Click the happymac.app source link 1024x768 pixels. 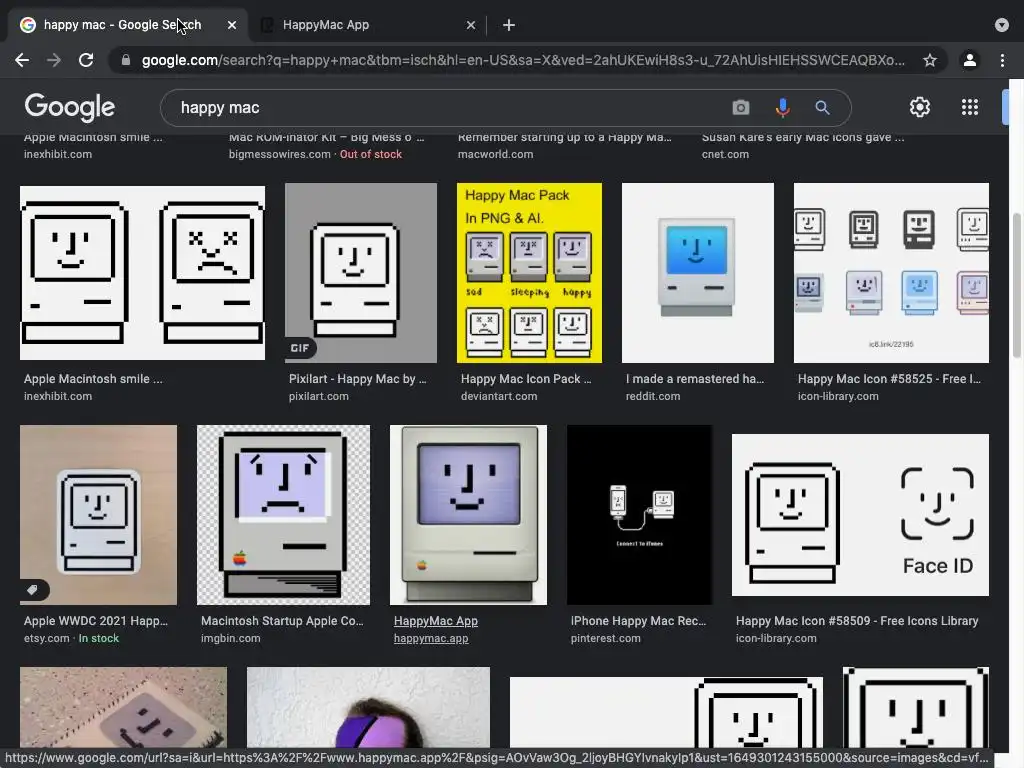pyautogui.click(x=431, y=639)
